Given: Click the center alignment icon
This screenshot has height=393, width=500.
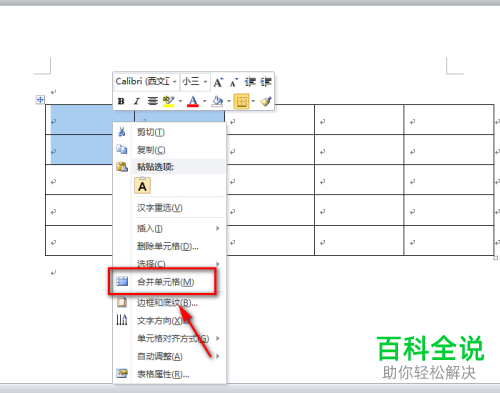Looking at the screenshot, I should 153,101.
